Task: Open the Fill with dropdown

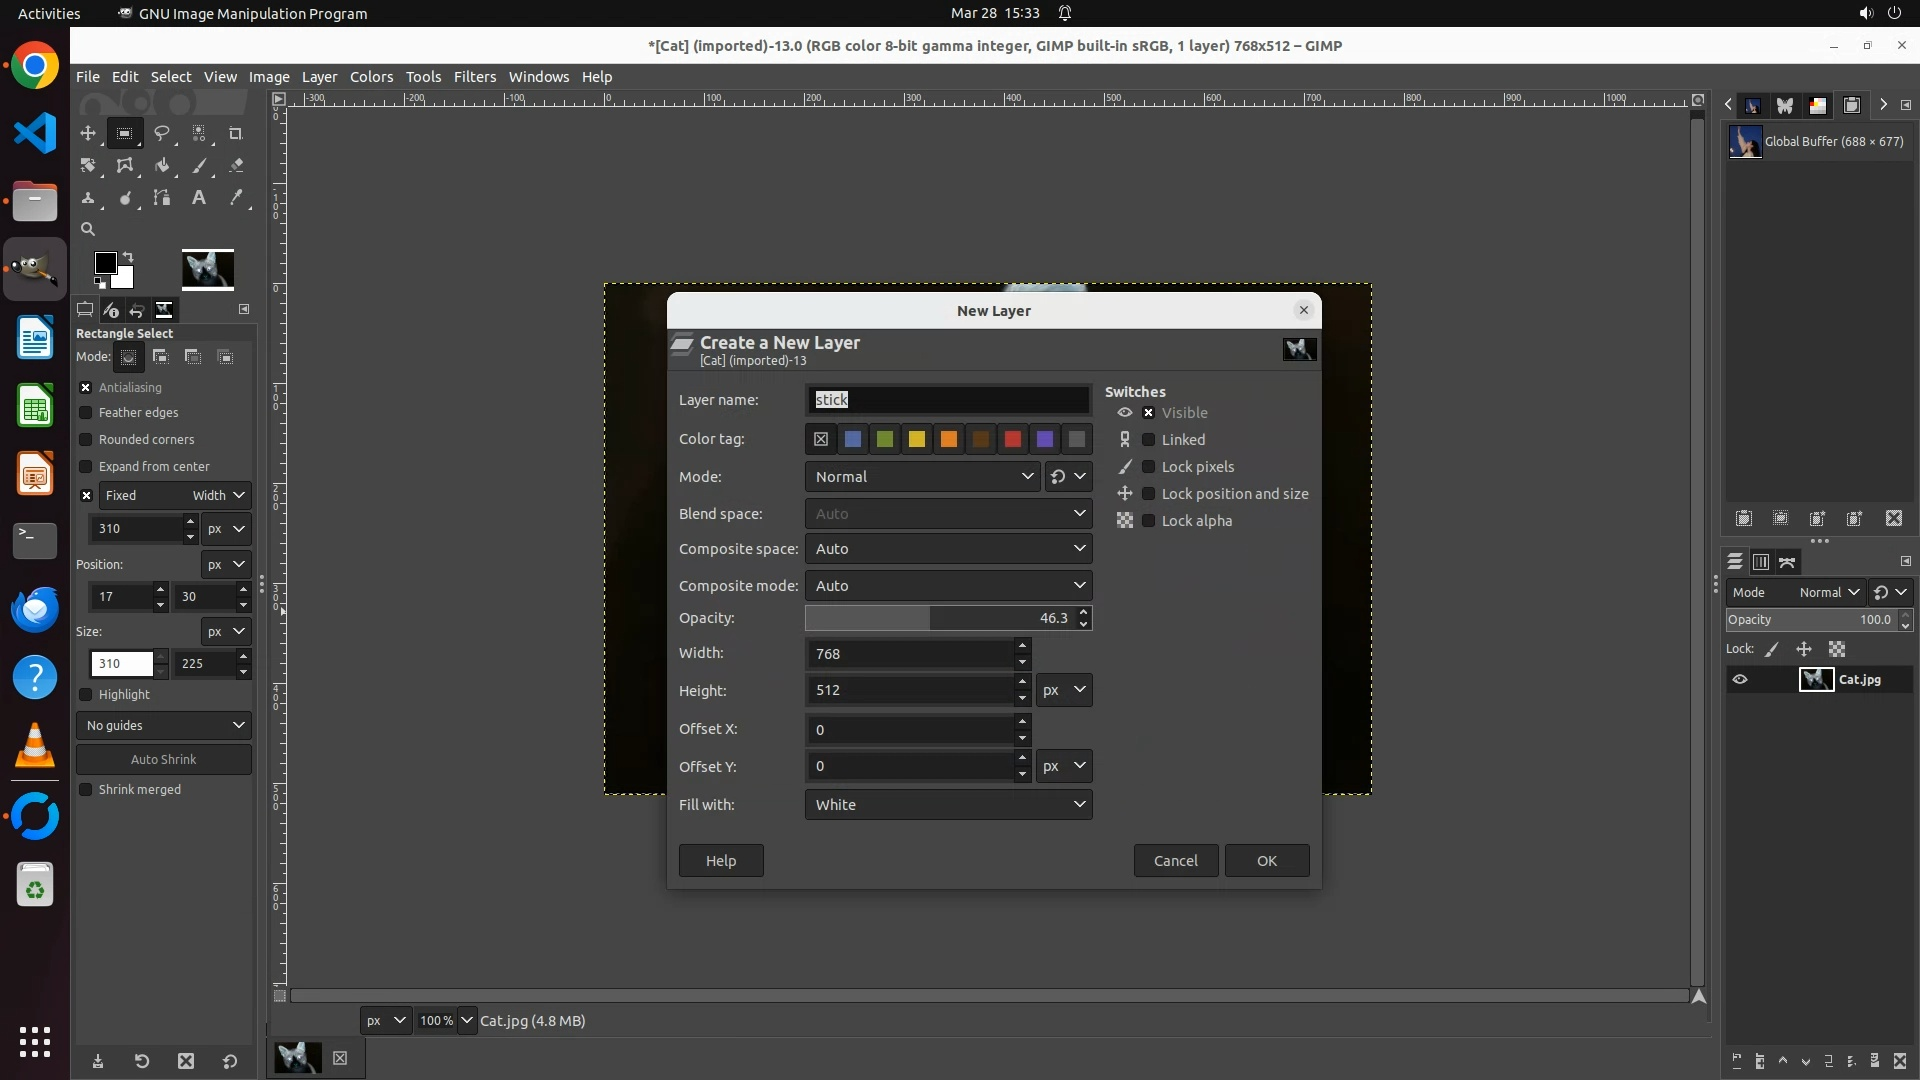Action: (x=947, y=805)
